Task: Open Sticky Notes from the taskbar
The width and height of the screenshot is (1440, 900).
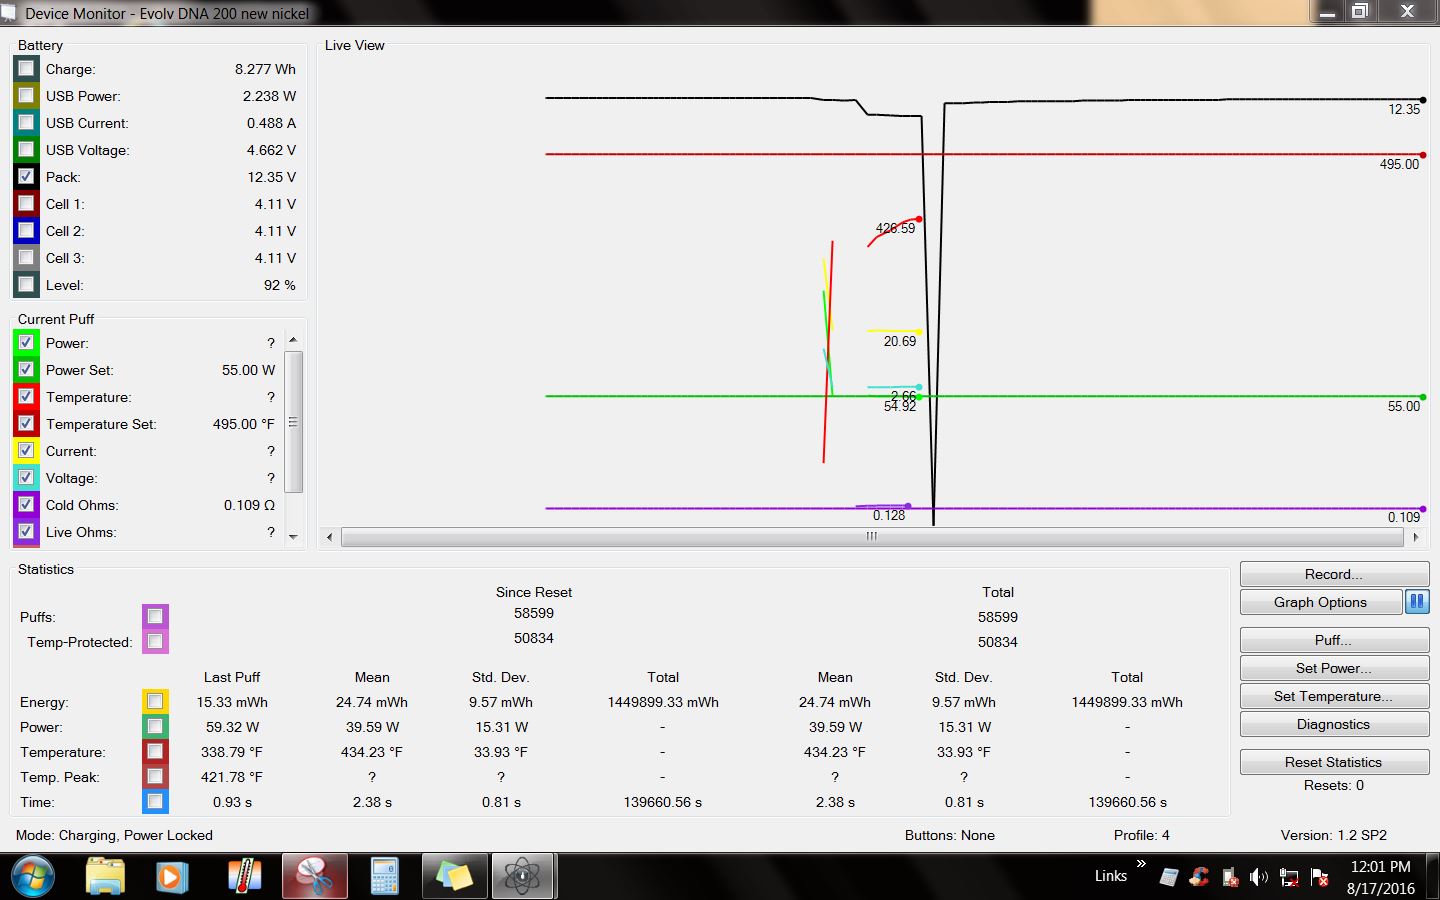Action: [x=453, y=877]
